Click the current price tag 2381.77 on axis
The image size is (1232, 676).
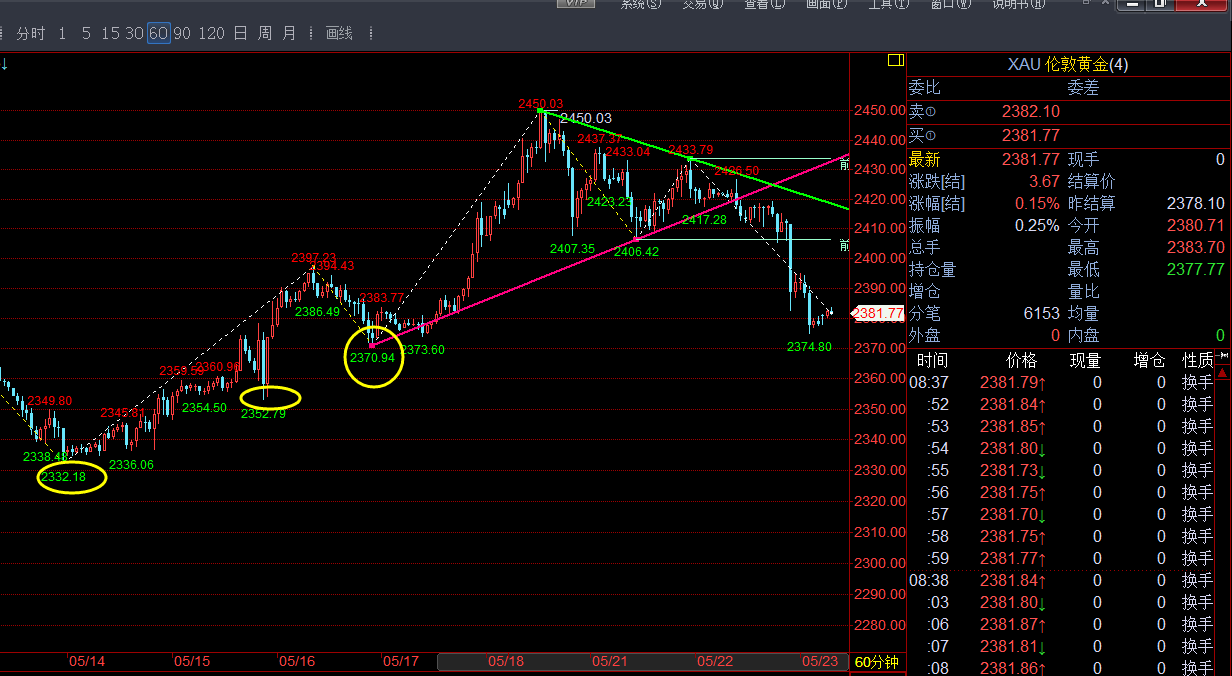[x=878, y=313]
